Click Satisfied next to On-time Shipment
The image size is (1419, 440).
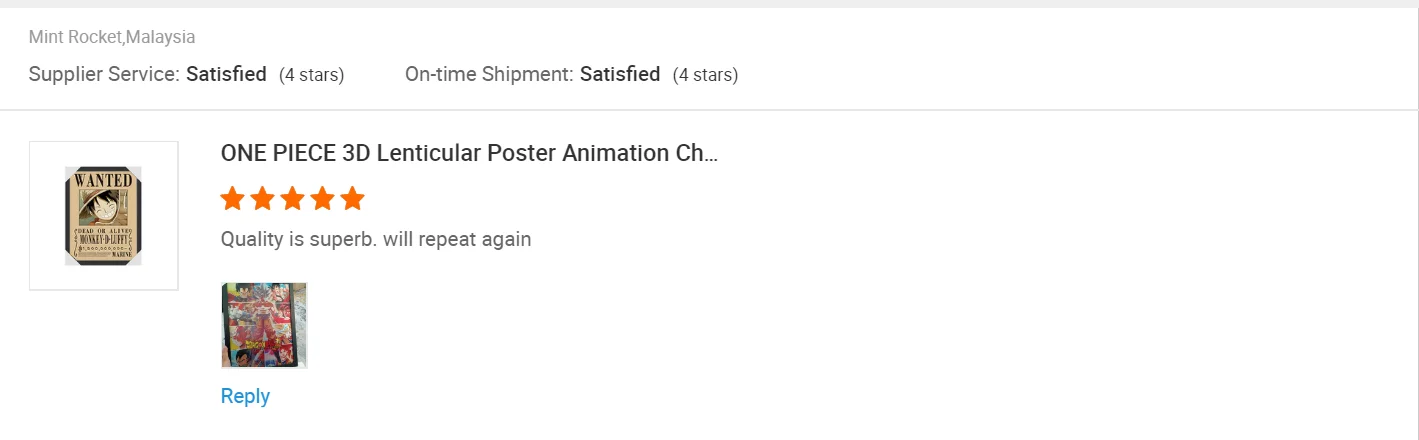click(620, 74)
